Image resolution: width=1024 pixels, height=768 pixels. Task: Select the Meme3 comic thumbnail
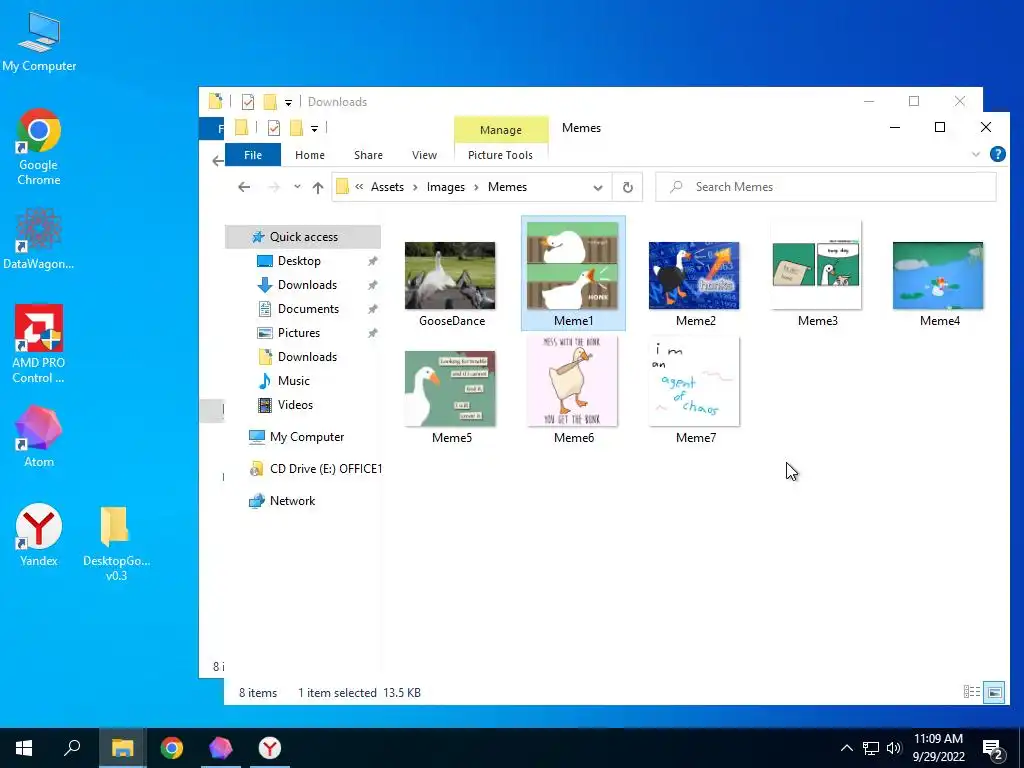[x=816, y=264]
